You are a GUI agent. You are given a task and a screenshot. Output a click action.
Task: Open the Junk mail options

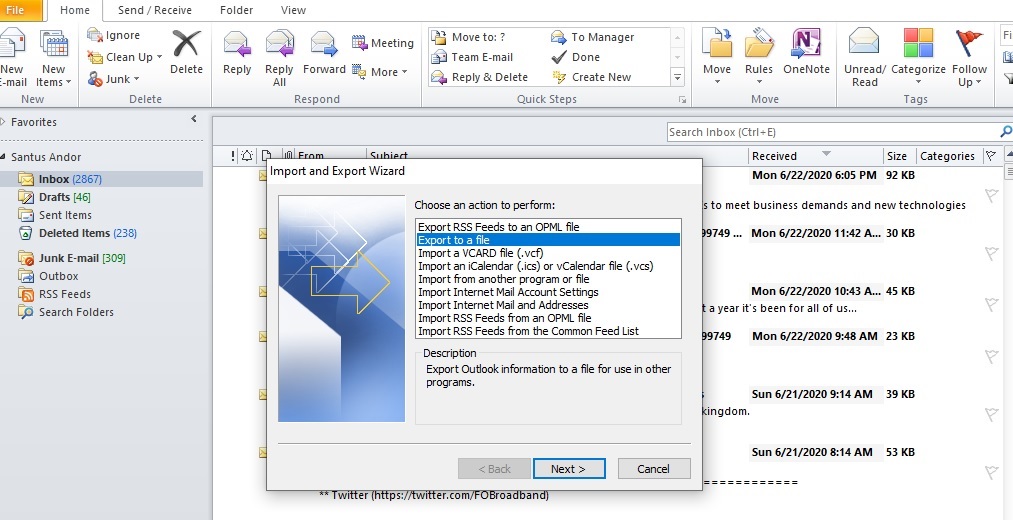click(x=114, y=79)
